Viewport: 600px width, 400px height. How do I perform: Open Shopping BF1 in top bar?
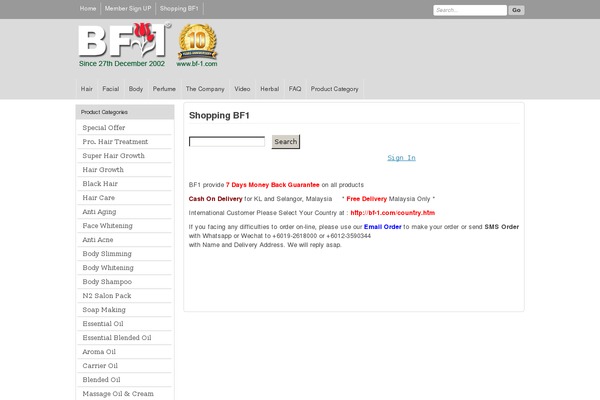pos(179,8)
